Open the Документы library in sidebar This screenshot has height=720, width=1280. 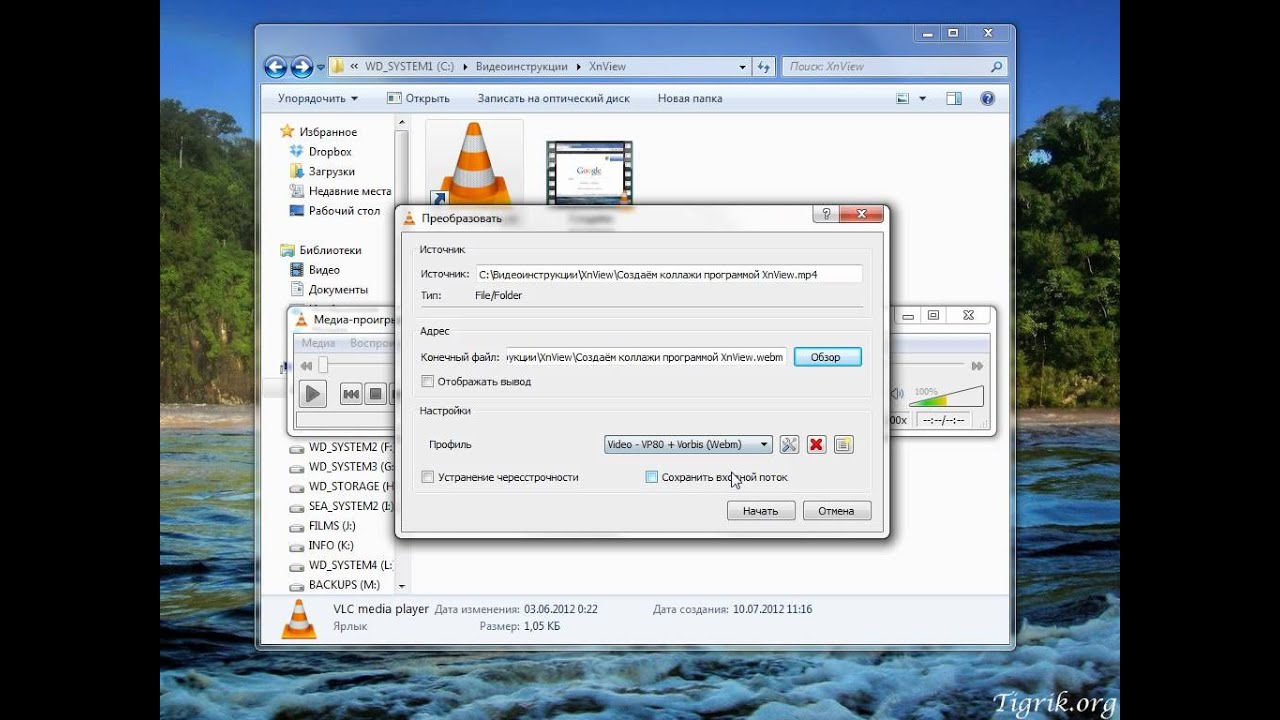click(338, 290)
